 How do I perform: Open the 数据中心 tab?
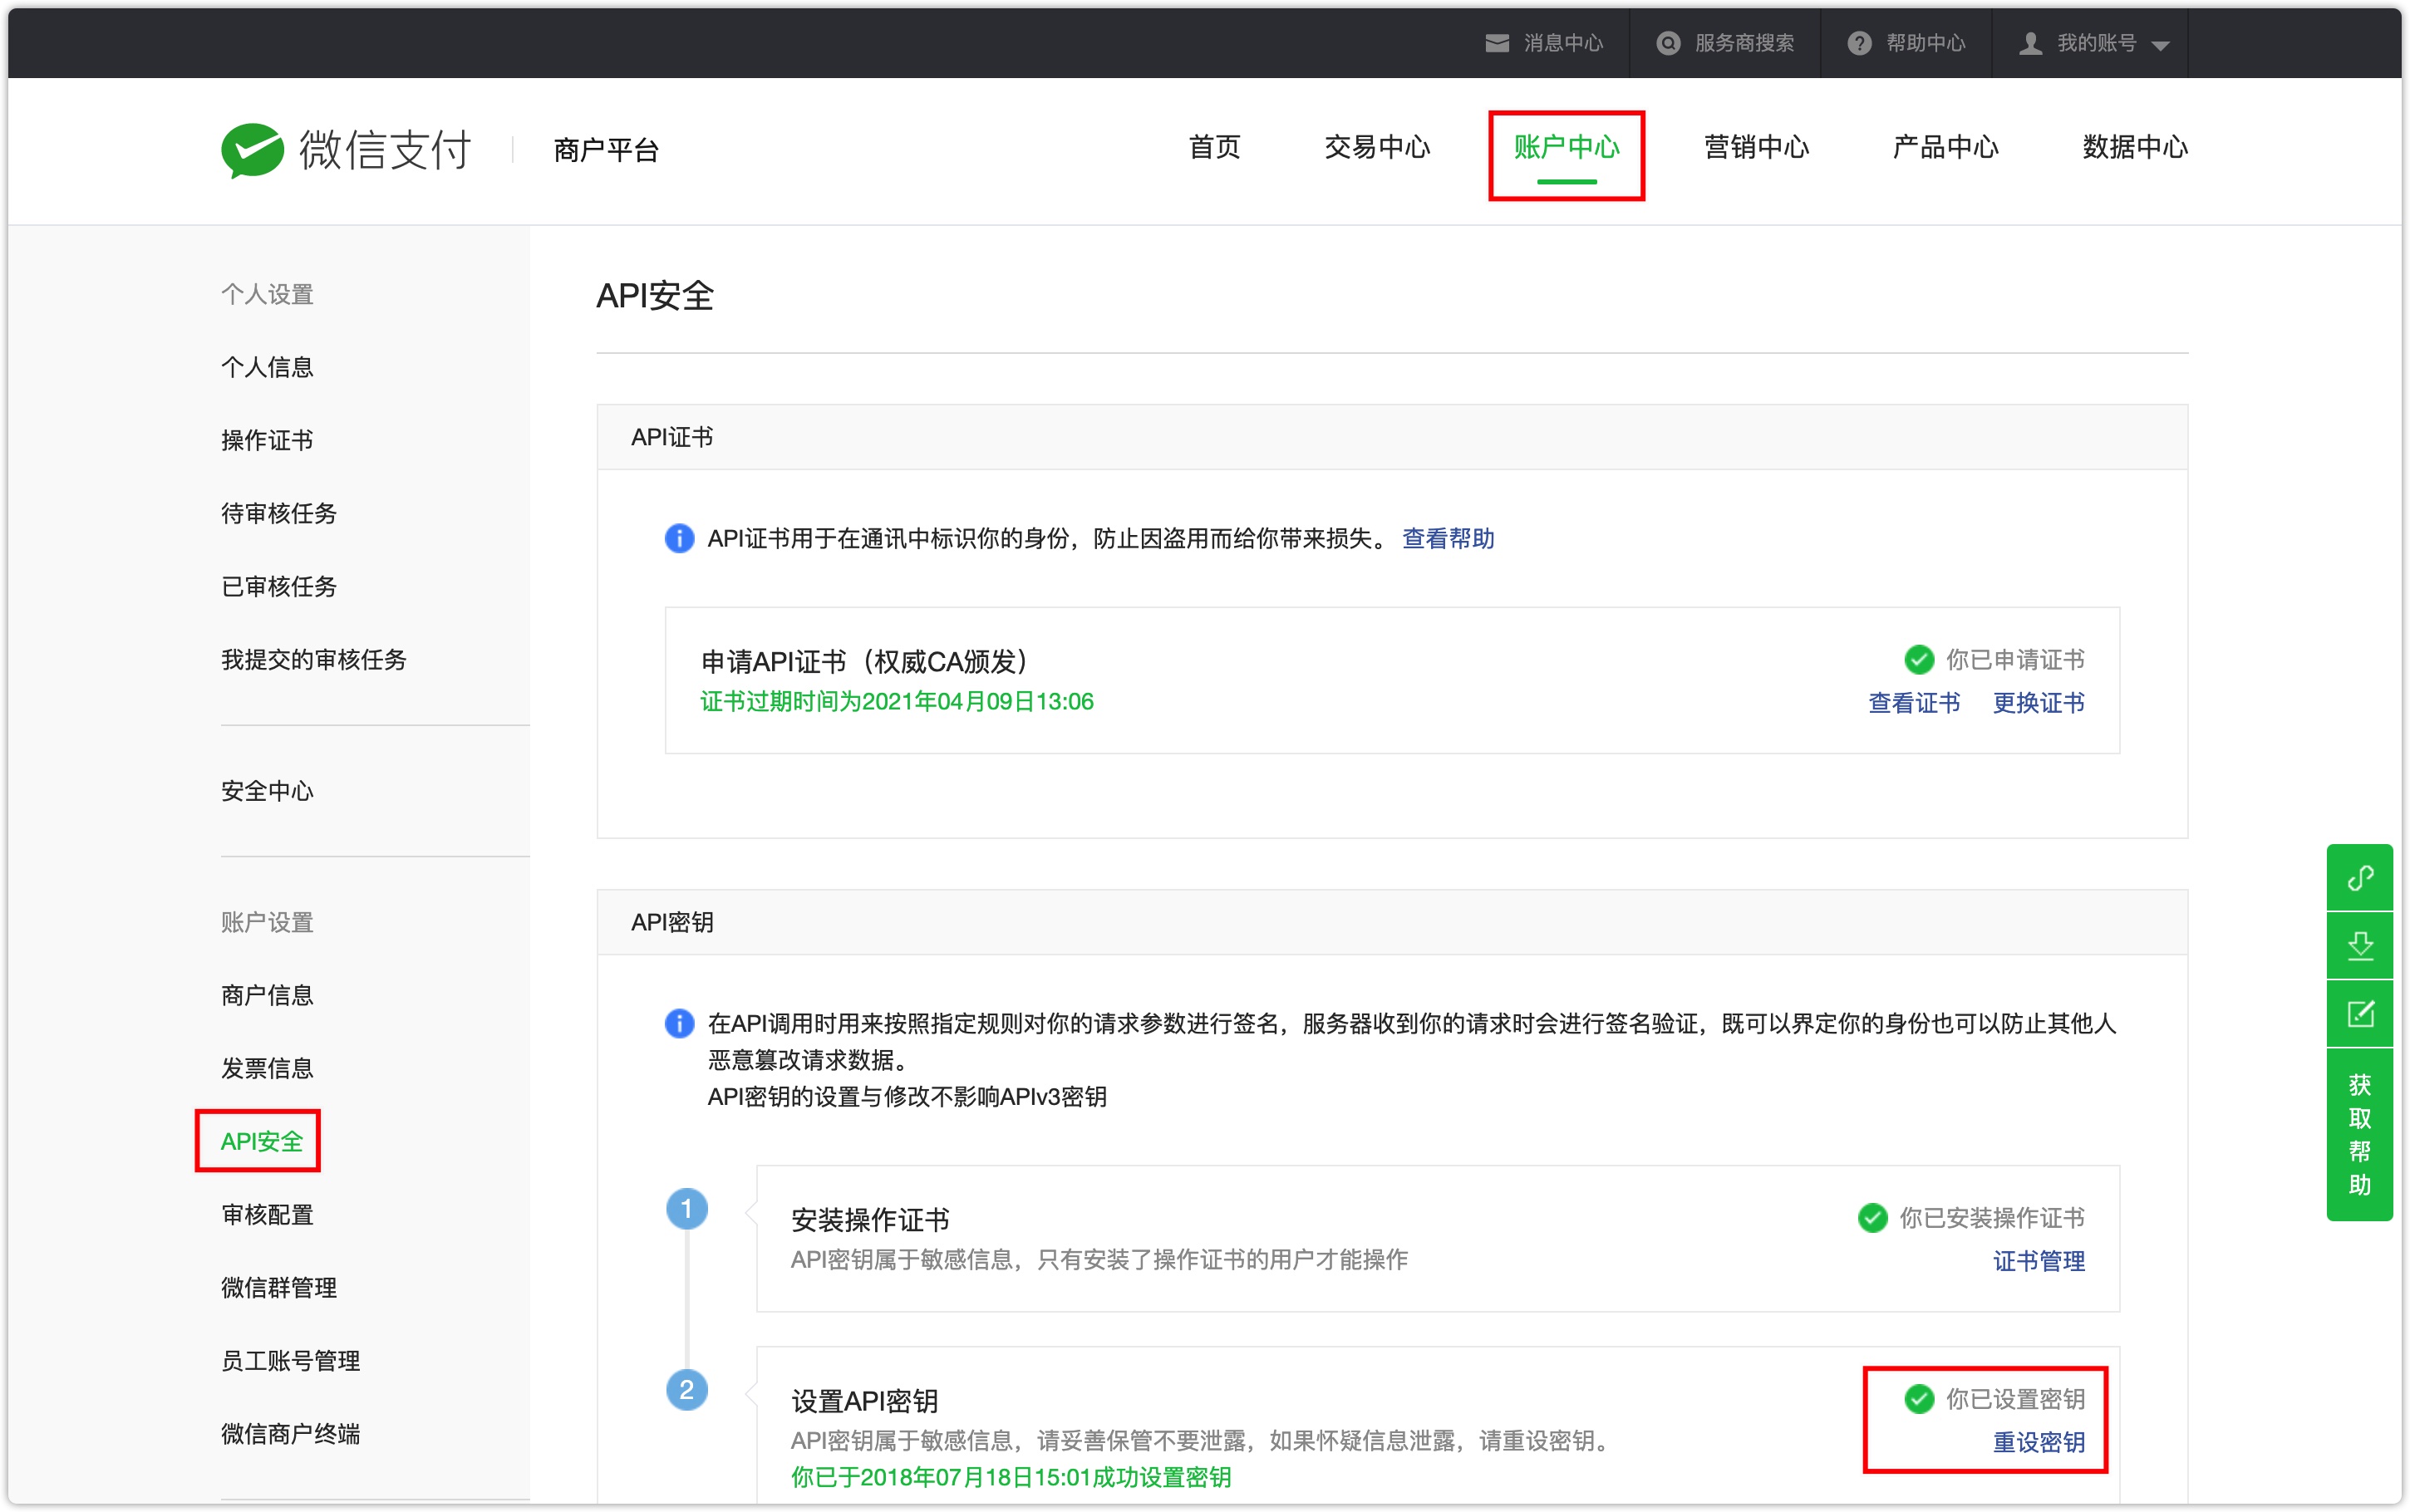[x=2135, y=147]
